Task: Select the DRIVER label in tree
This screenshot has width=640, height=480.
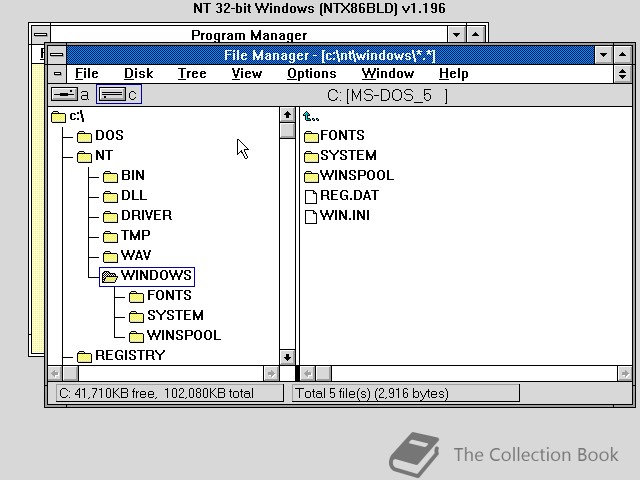Action: pyautogui.click(x=146, y=216)
